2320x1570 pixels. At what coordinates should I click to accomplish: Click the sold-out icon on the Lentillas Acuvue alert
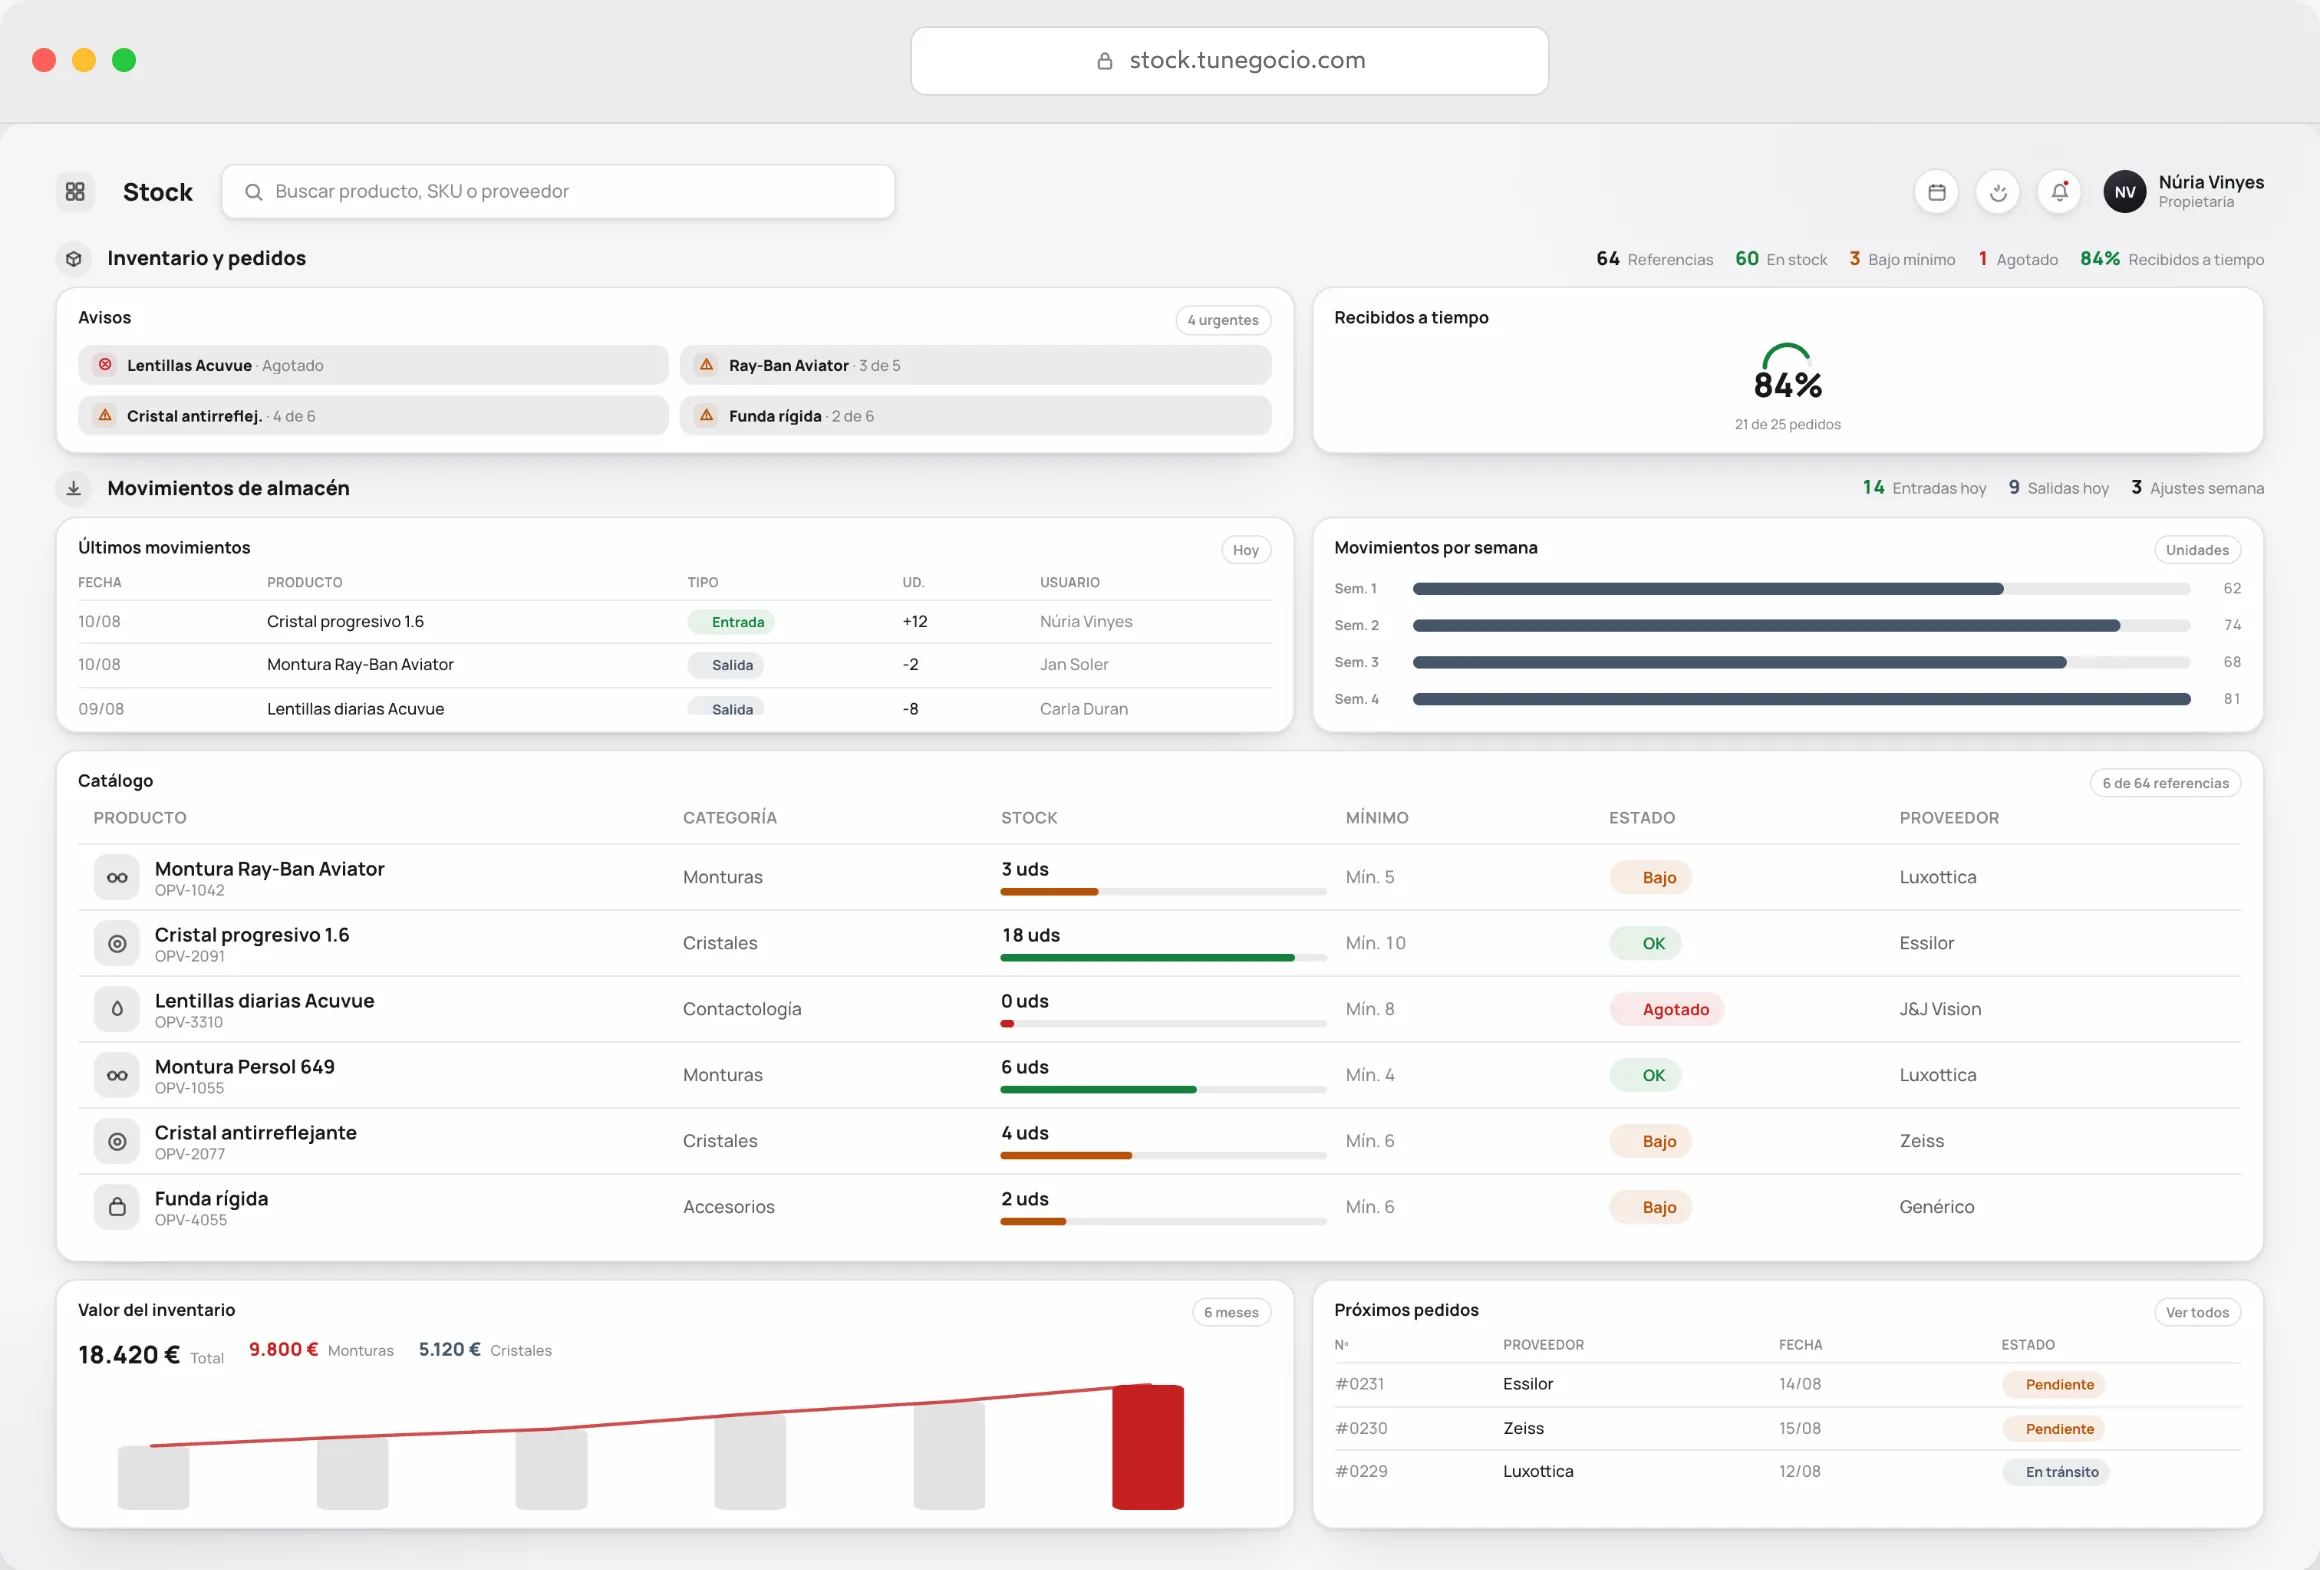pyautogui.click(x=105, y=365)
